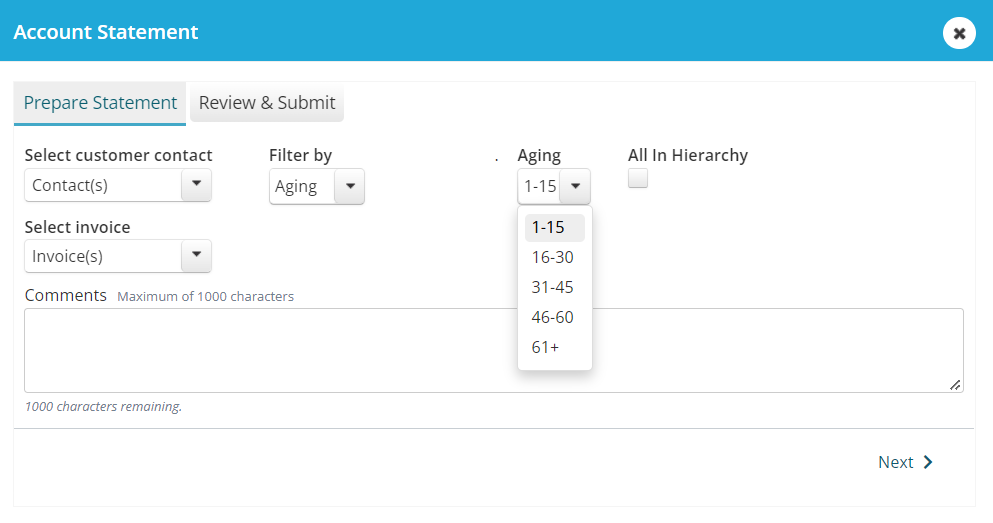Select the Prepare Statement tab
The height and width of the screenshot is (523, 993).
pos(100,103)
